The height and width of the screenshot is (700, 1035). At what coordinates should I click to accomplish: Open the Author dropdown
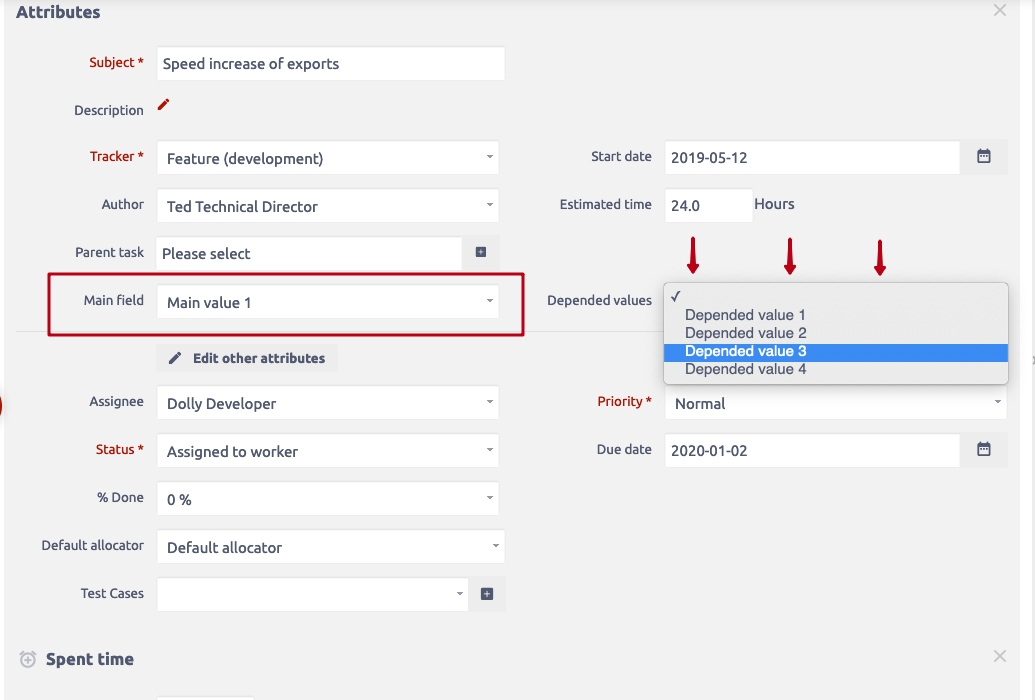tap(327, 206)
